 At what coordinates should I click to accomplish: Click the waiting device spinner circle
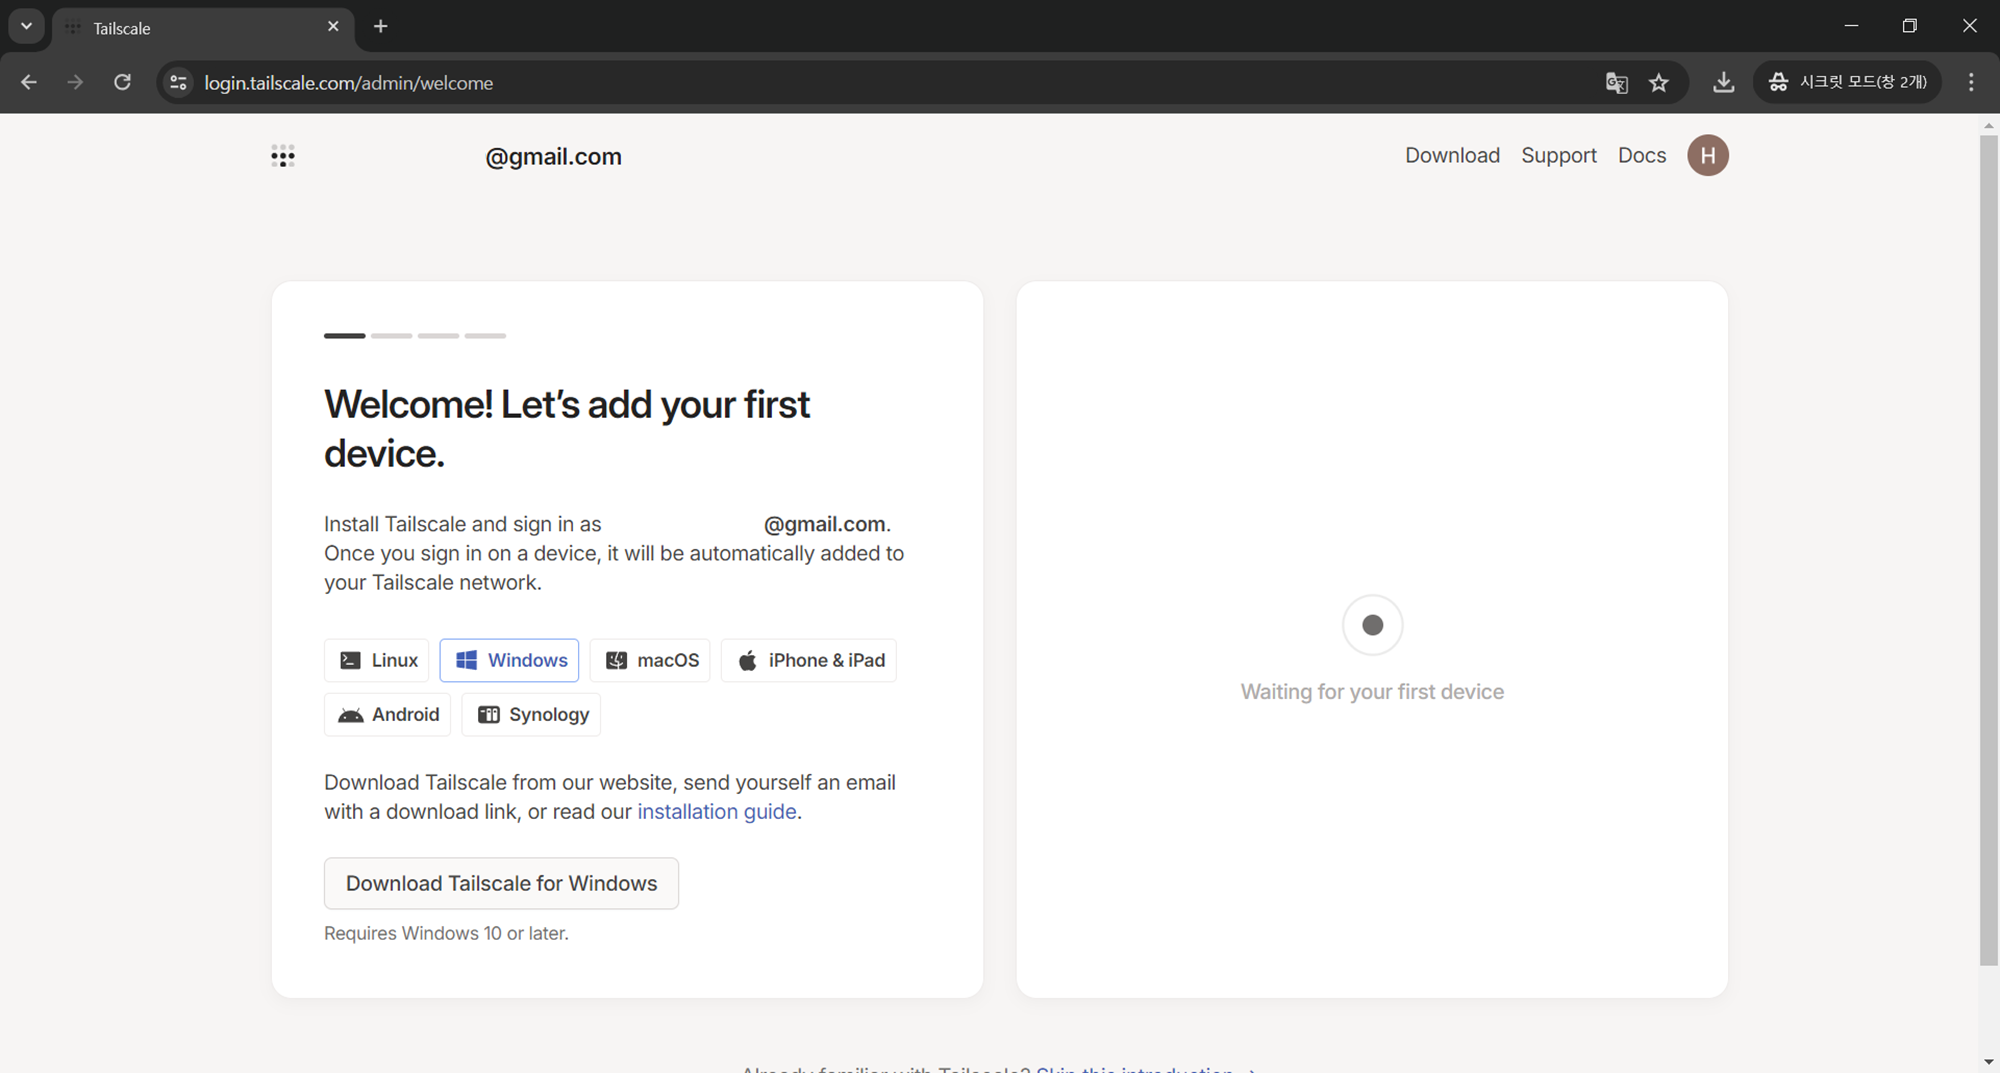[1372, 625]
